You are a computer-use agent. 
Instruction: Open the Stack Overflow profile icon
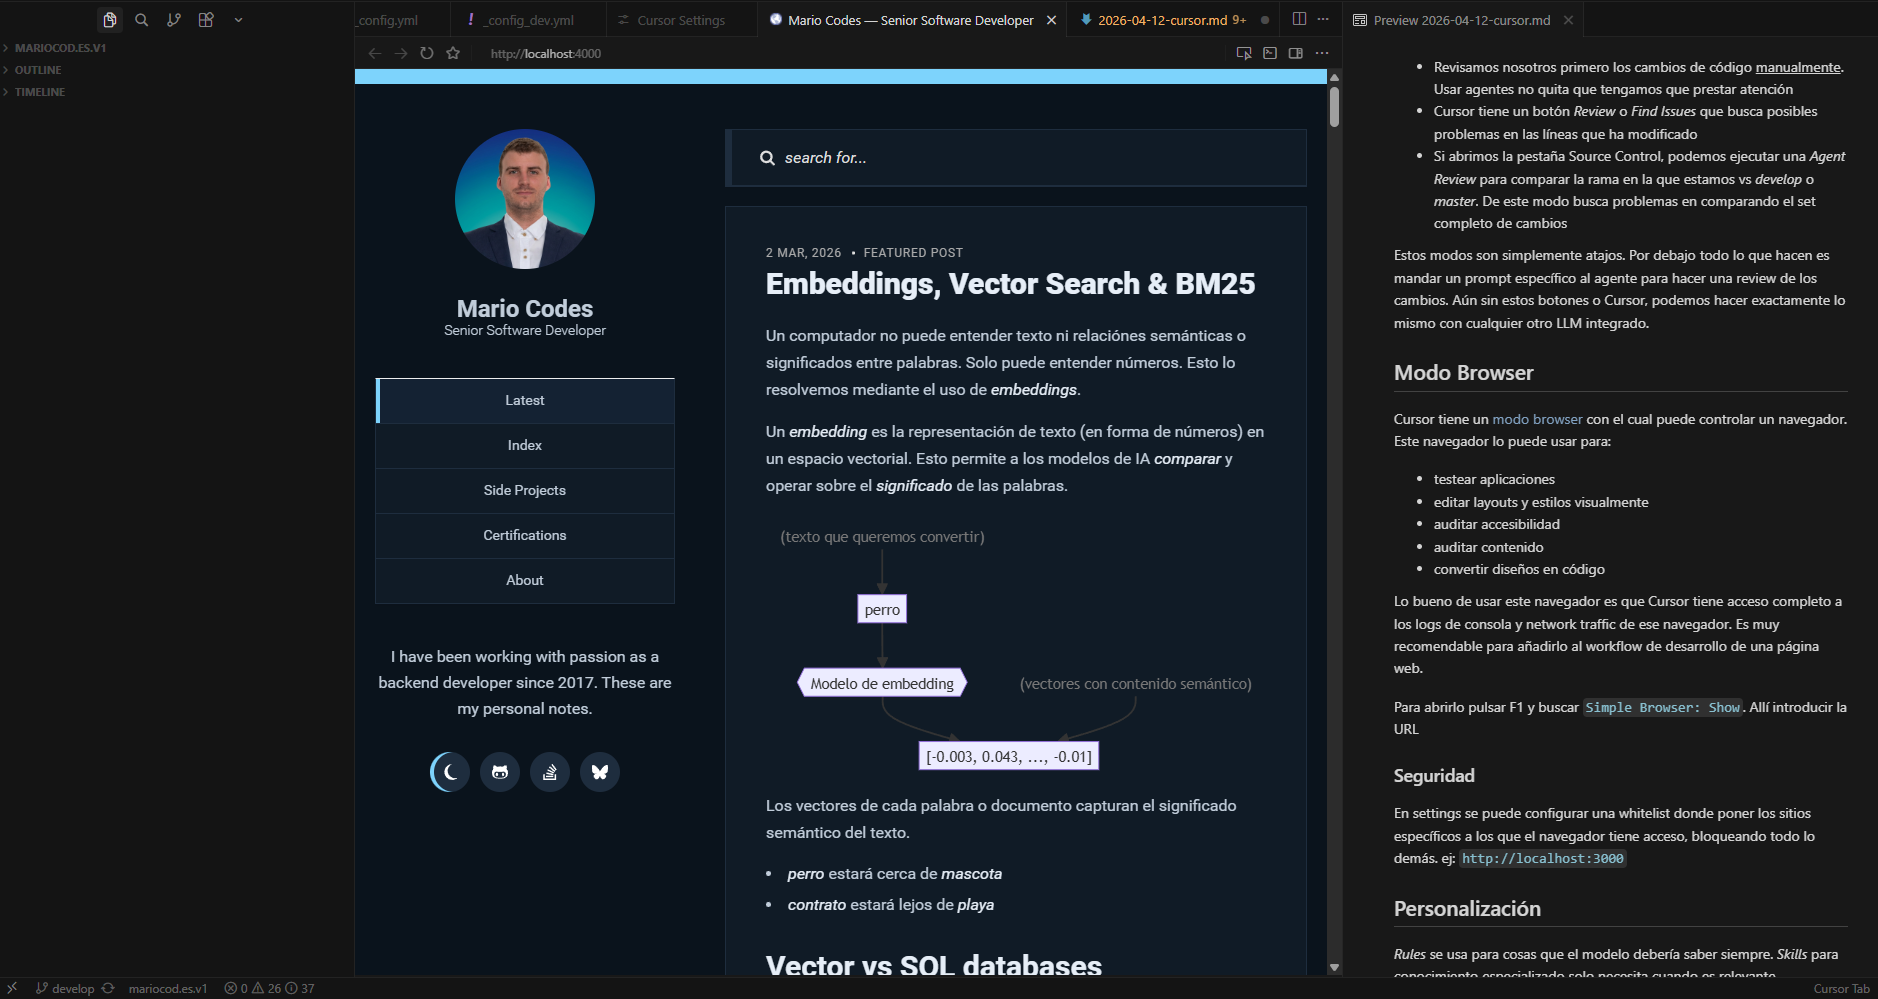(x=550, y=772)
